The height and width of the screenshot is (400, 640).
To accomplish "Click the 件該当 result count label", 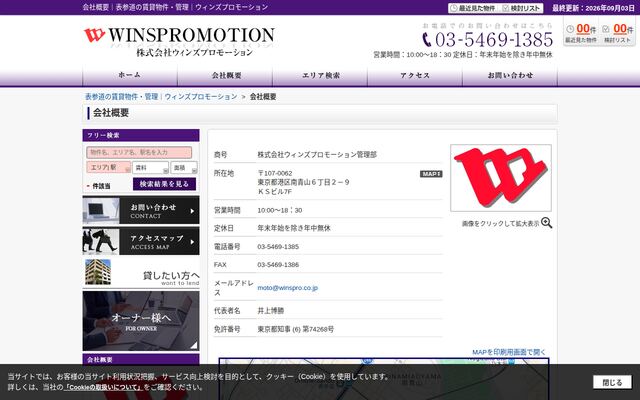I will [x=101, y=186].
